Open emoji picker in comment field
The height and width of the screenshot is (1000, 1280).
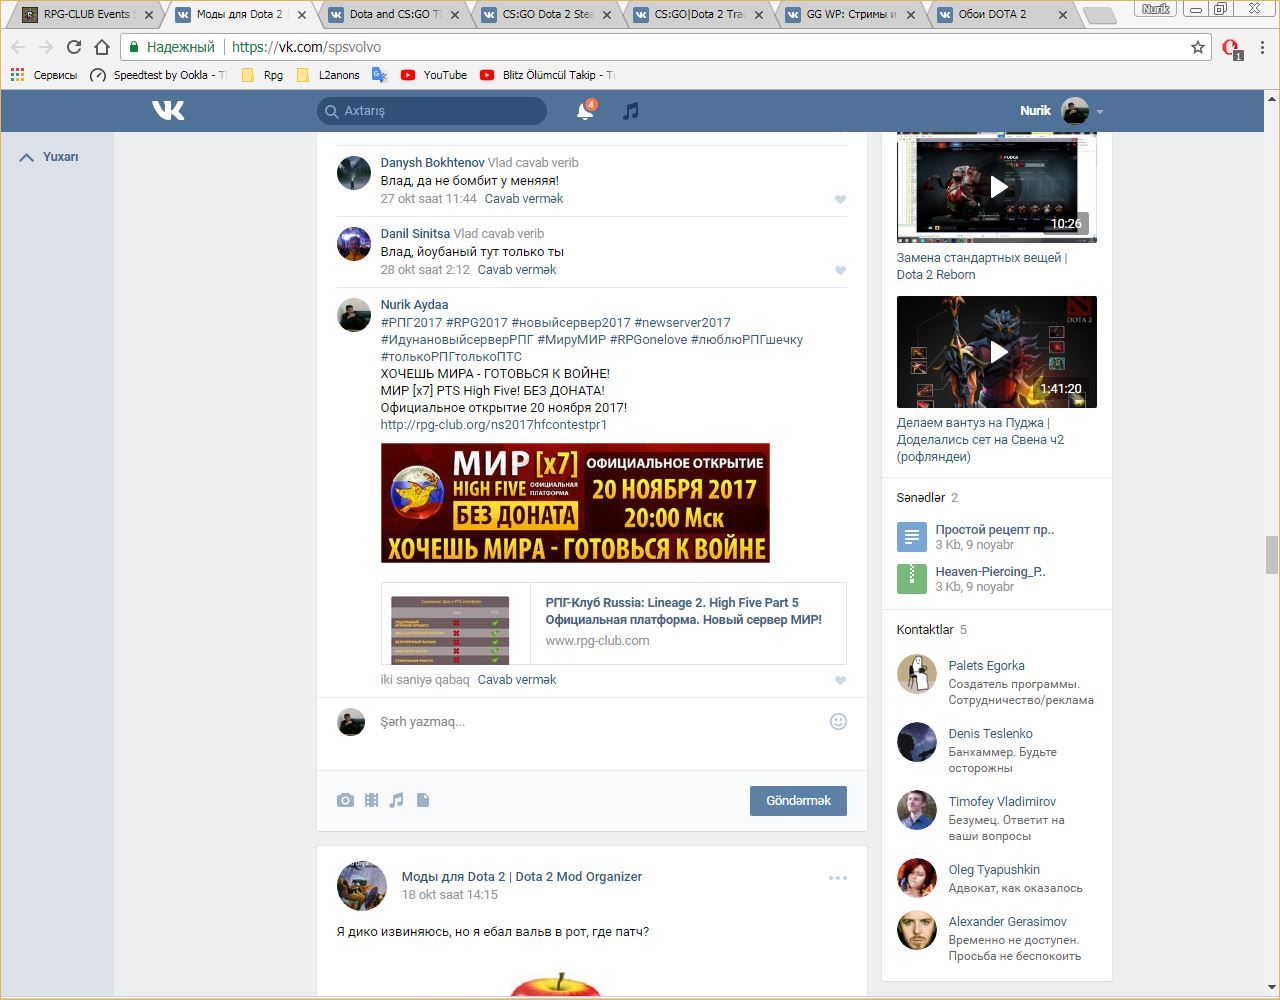pyautogui.click(x=838, y=721)
